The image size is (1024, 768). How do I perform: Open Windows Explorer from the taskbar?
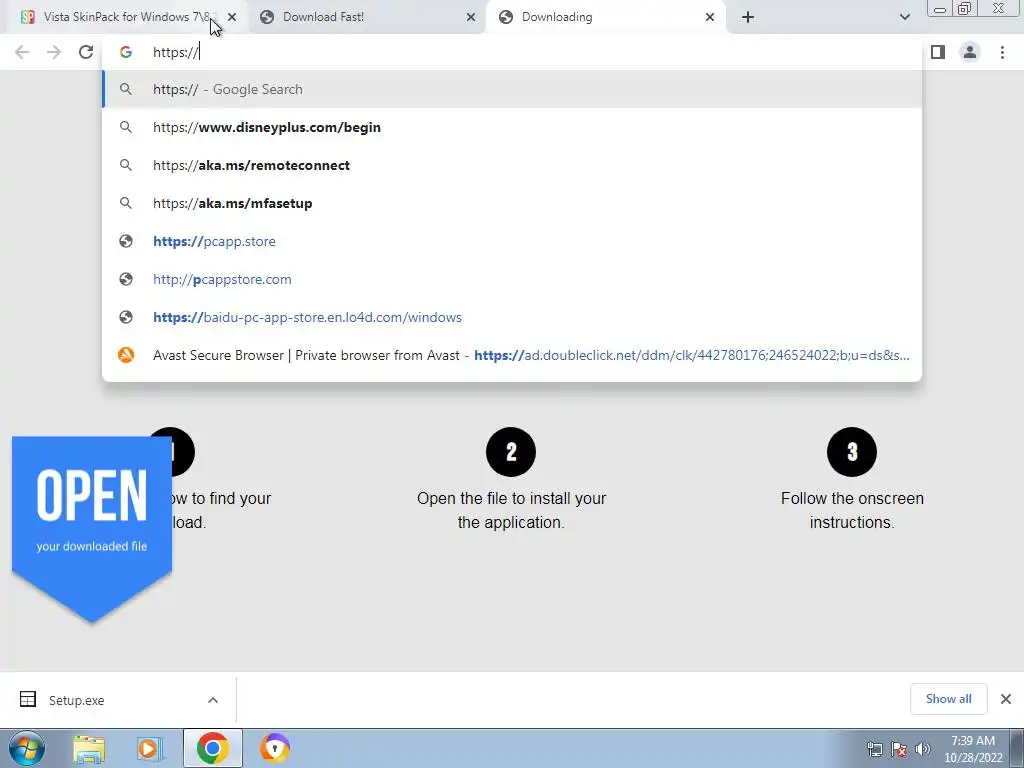point(89,748)
